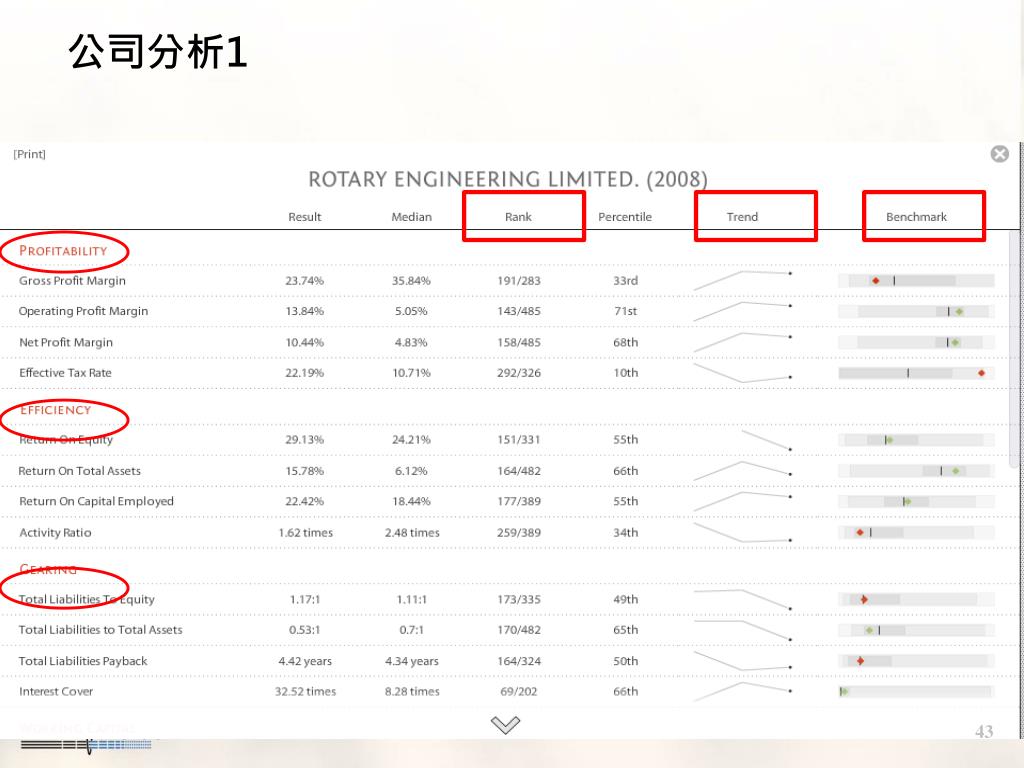Click the Gross Profit Margin trend sparkline

[743, 280]
